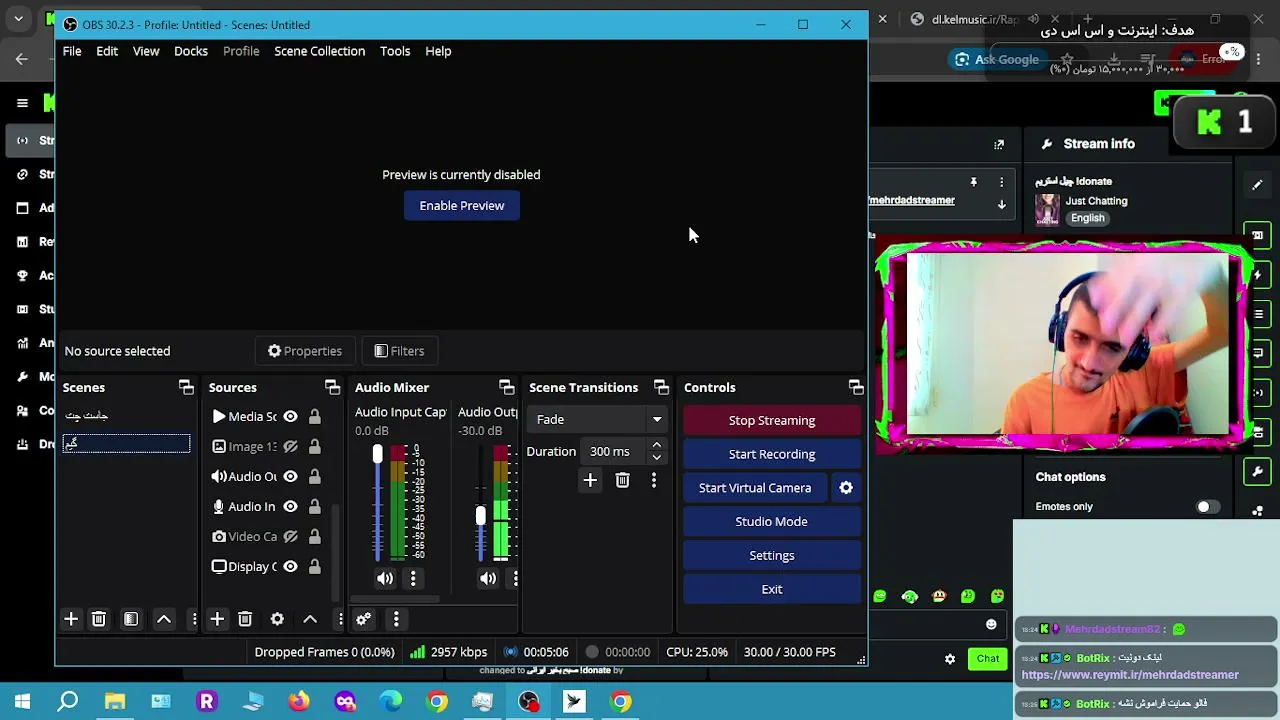Hide the Display Capture source eye toggle
1280x720 pixels.
[290, 567]
